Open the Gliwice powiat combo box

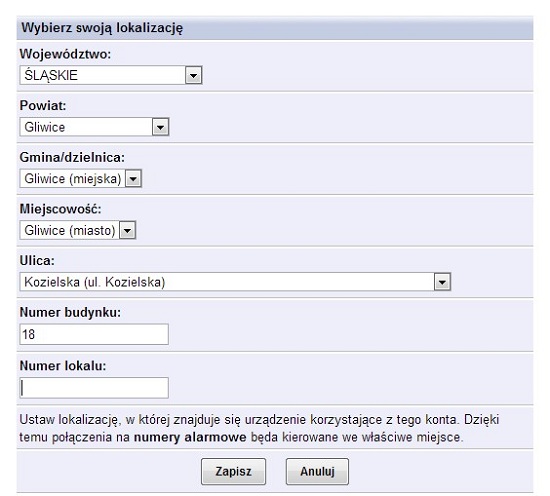94,127
